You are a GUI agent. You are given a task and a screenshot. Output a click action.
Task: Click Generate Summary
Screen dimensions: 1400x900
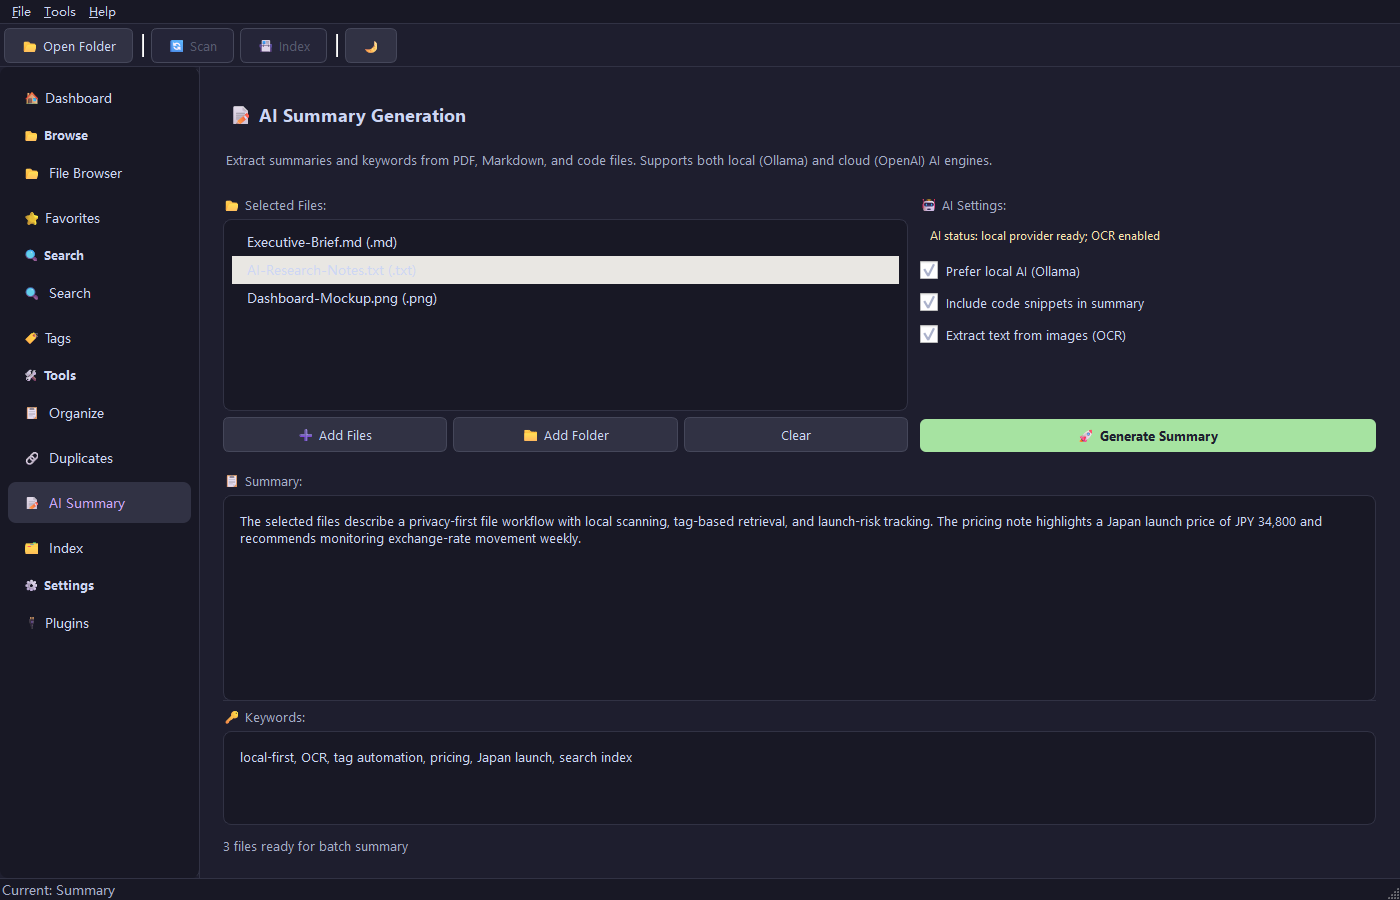tap(1148, 436)
